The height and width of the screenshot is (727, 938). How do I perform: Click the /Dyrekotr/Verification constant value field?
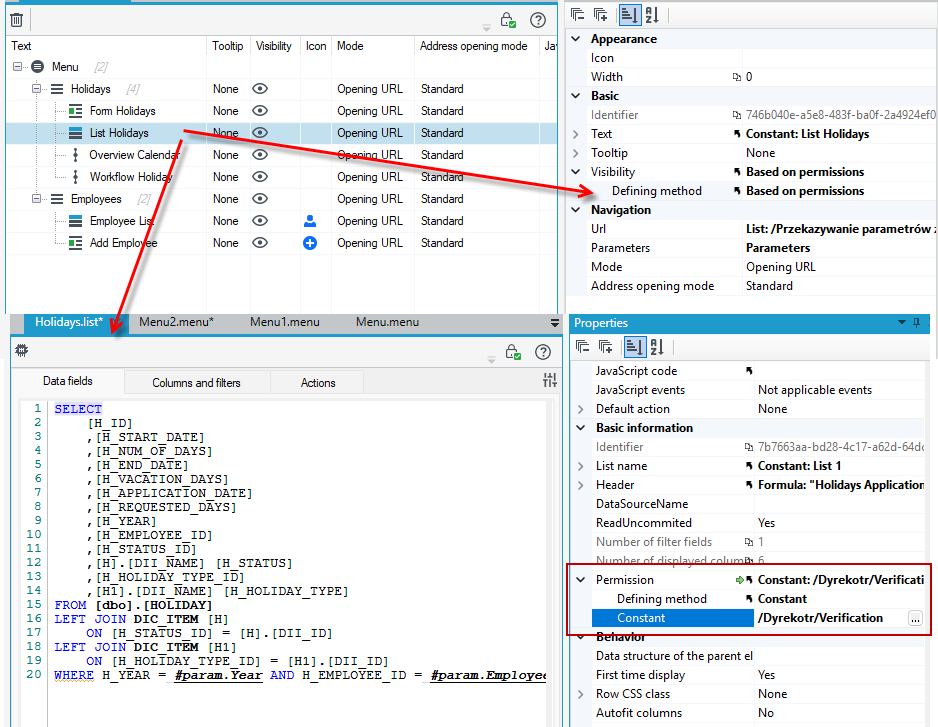point(831,618)
